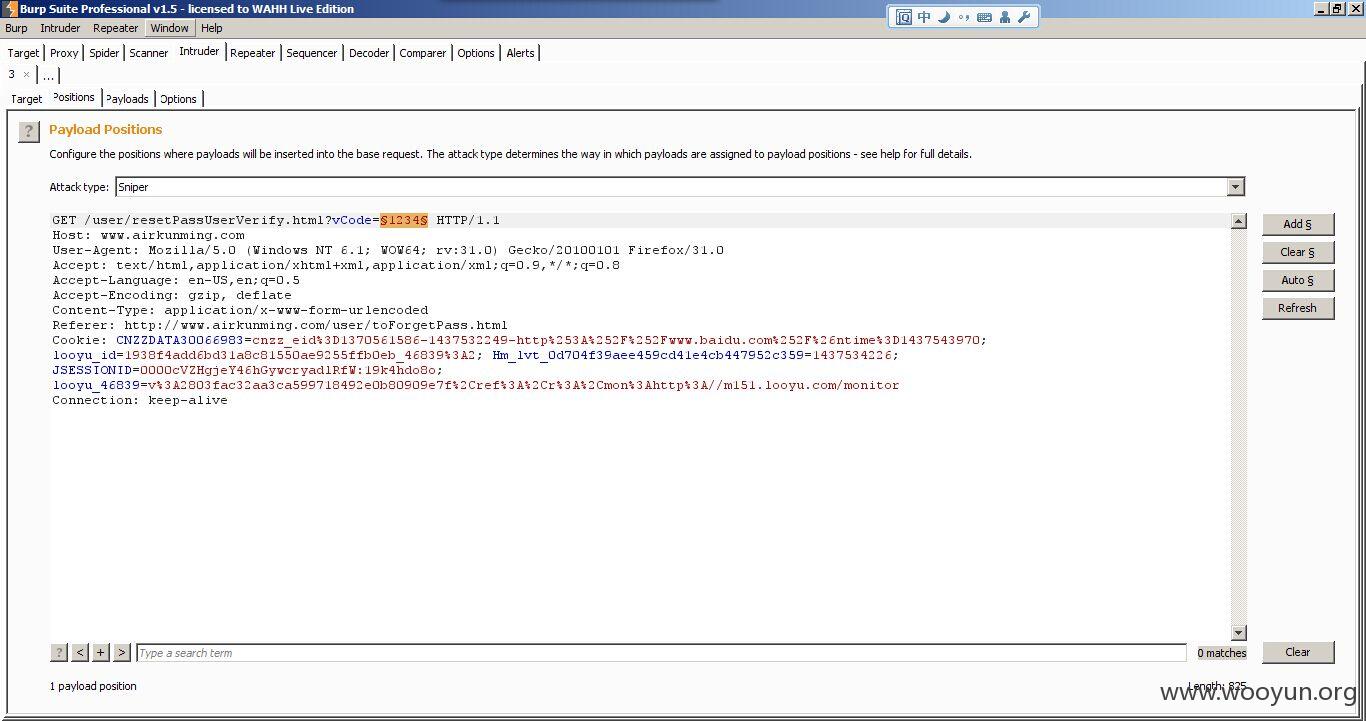Screen dimensions: 1366x721
Task: Click the Clear § button
Action: (x=1298, y=252)
